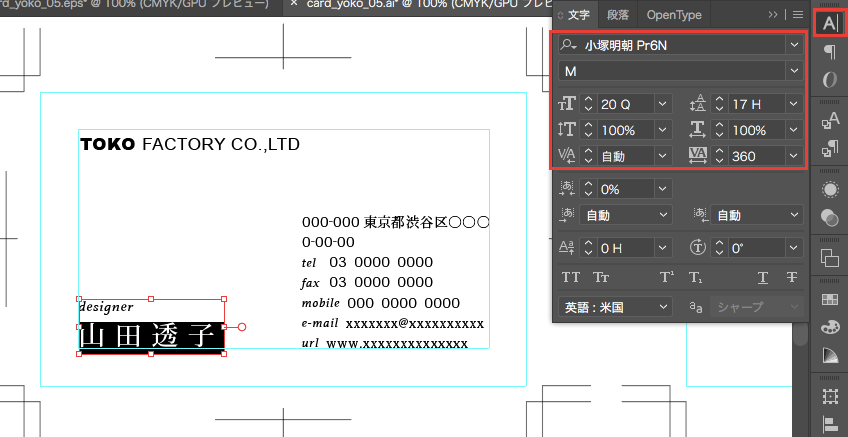The image size is (848, 437).
Task: Open the Paragraph panel icon in dock
Action: 830,51
